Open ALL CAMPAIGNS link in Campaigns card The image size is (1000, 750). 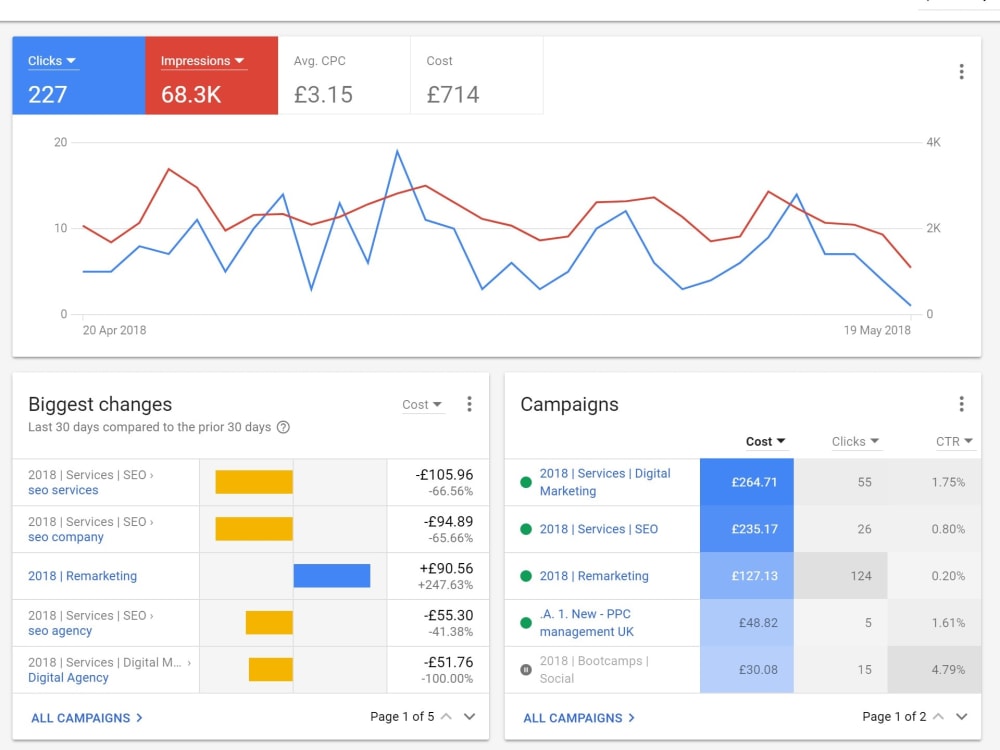point(579,717)
